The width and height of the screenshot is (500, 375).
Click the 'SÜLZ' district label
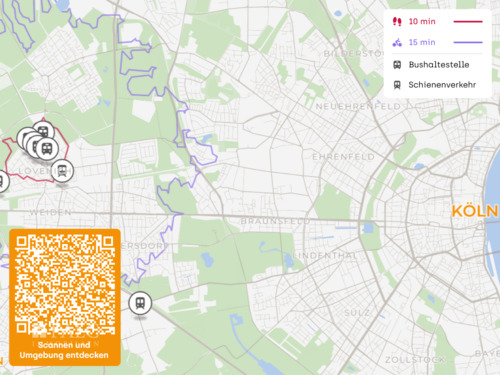coord(357,313)
